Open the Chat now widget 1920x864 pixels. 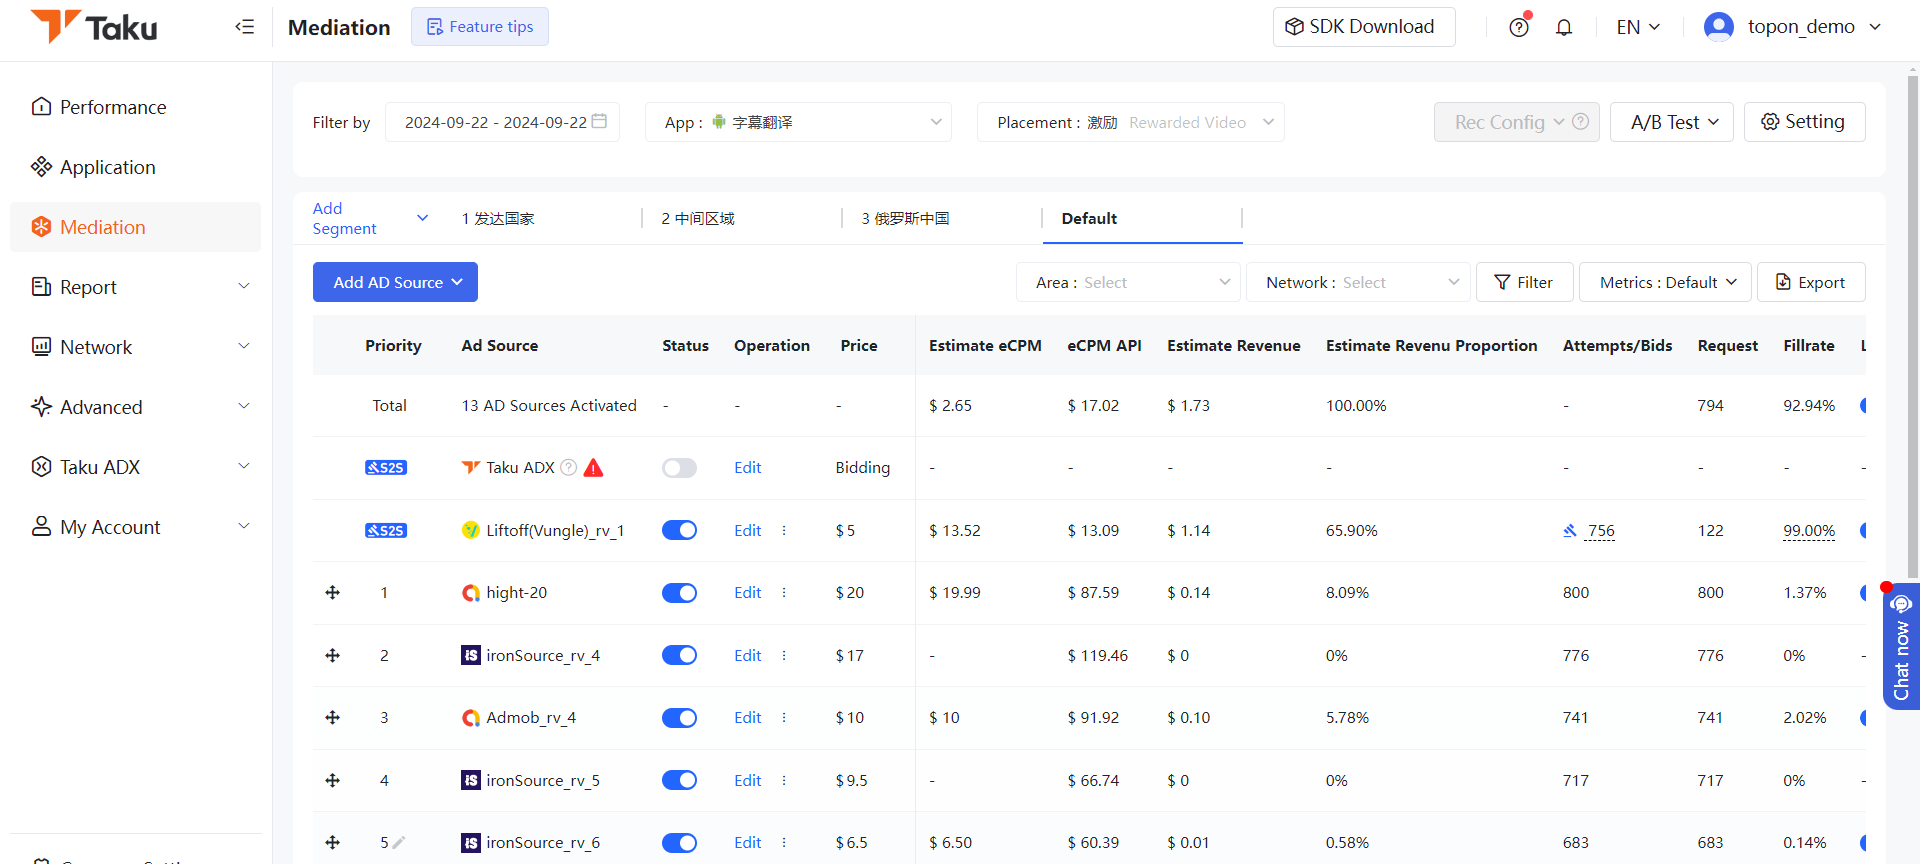pos(1901,647)
